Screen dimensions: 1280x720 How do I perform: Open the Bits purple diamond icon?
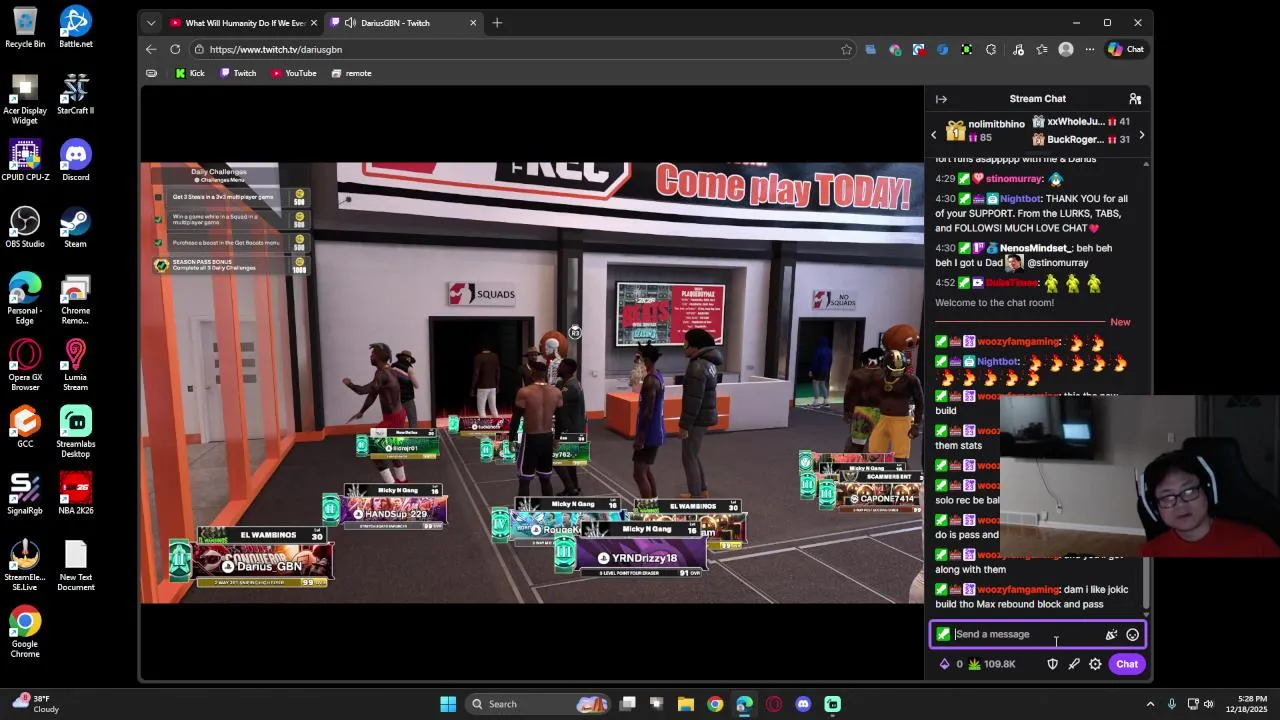coord(944,664)
